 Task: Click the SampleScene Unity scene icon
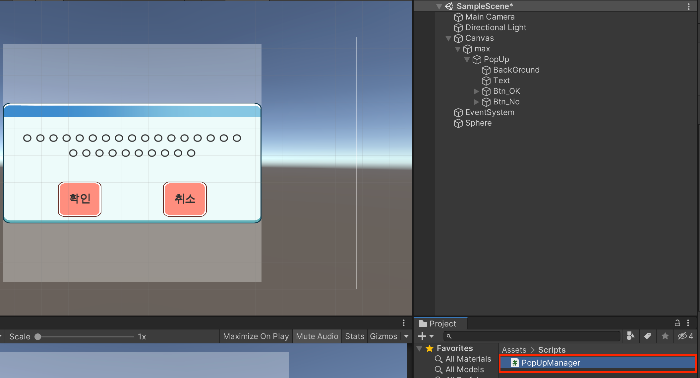[x=450, y=6]
